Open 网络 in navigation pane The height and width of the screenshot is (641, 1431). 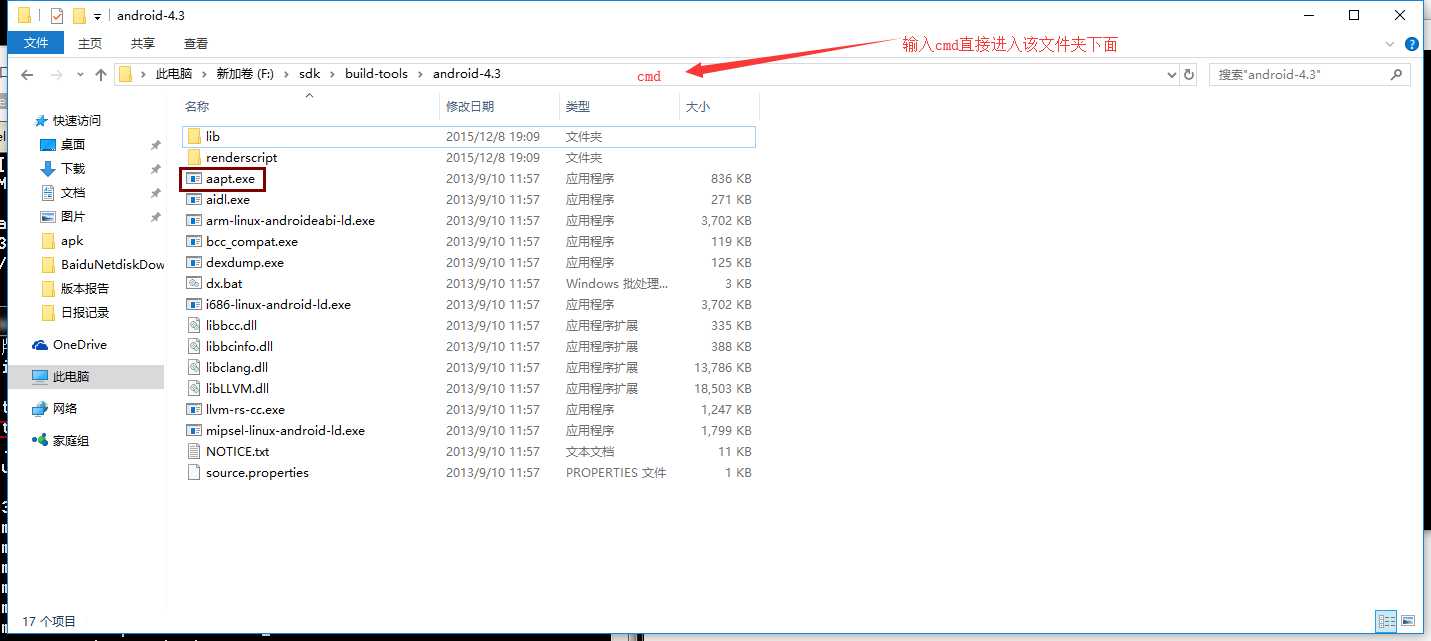tap(65, 408)
